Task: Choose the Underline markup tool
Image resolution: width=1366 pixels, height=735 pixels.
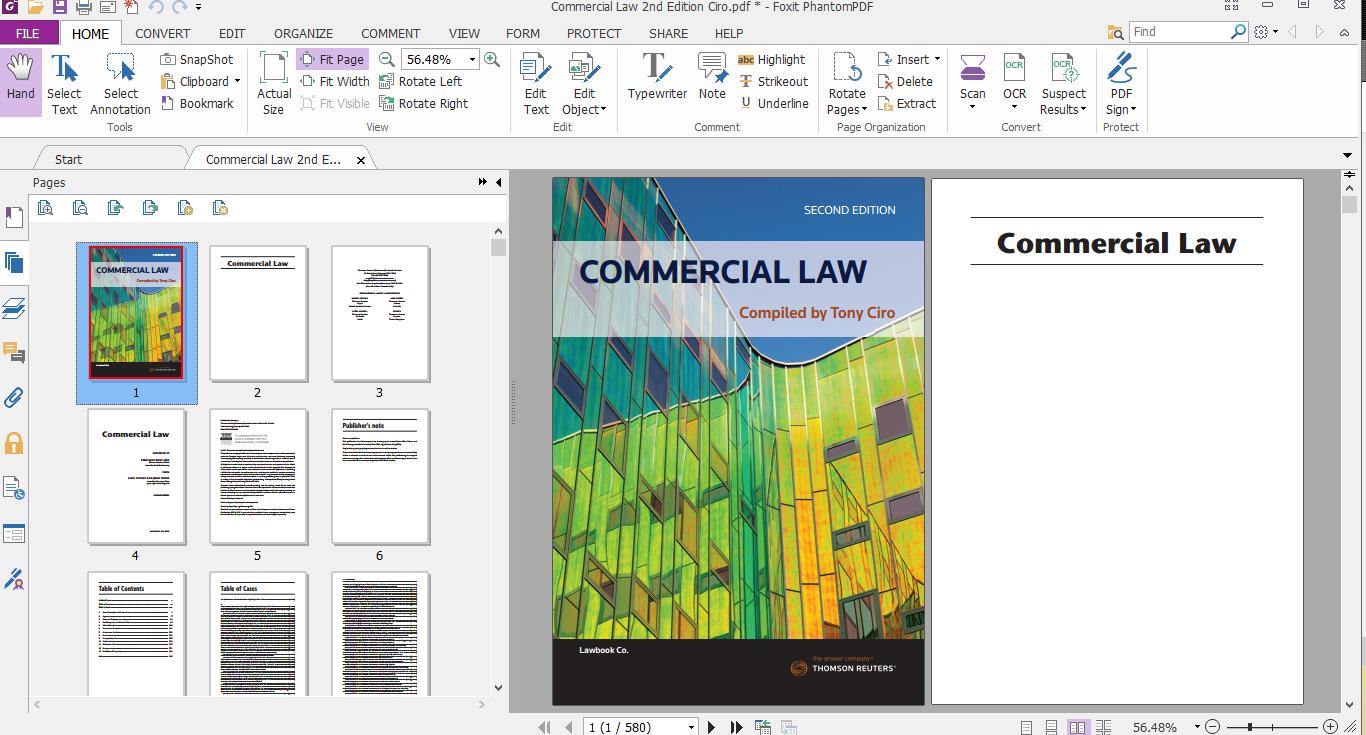Action: [774, 104]
